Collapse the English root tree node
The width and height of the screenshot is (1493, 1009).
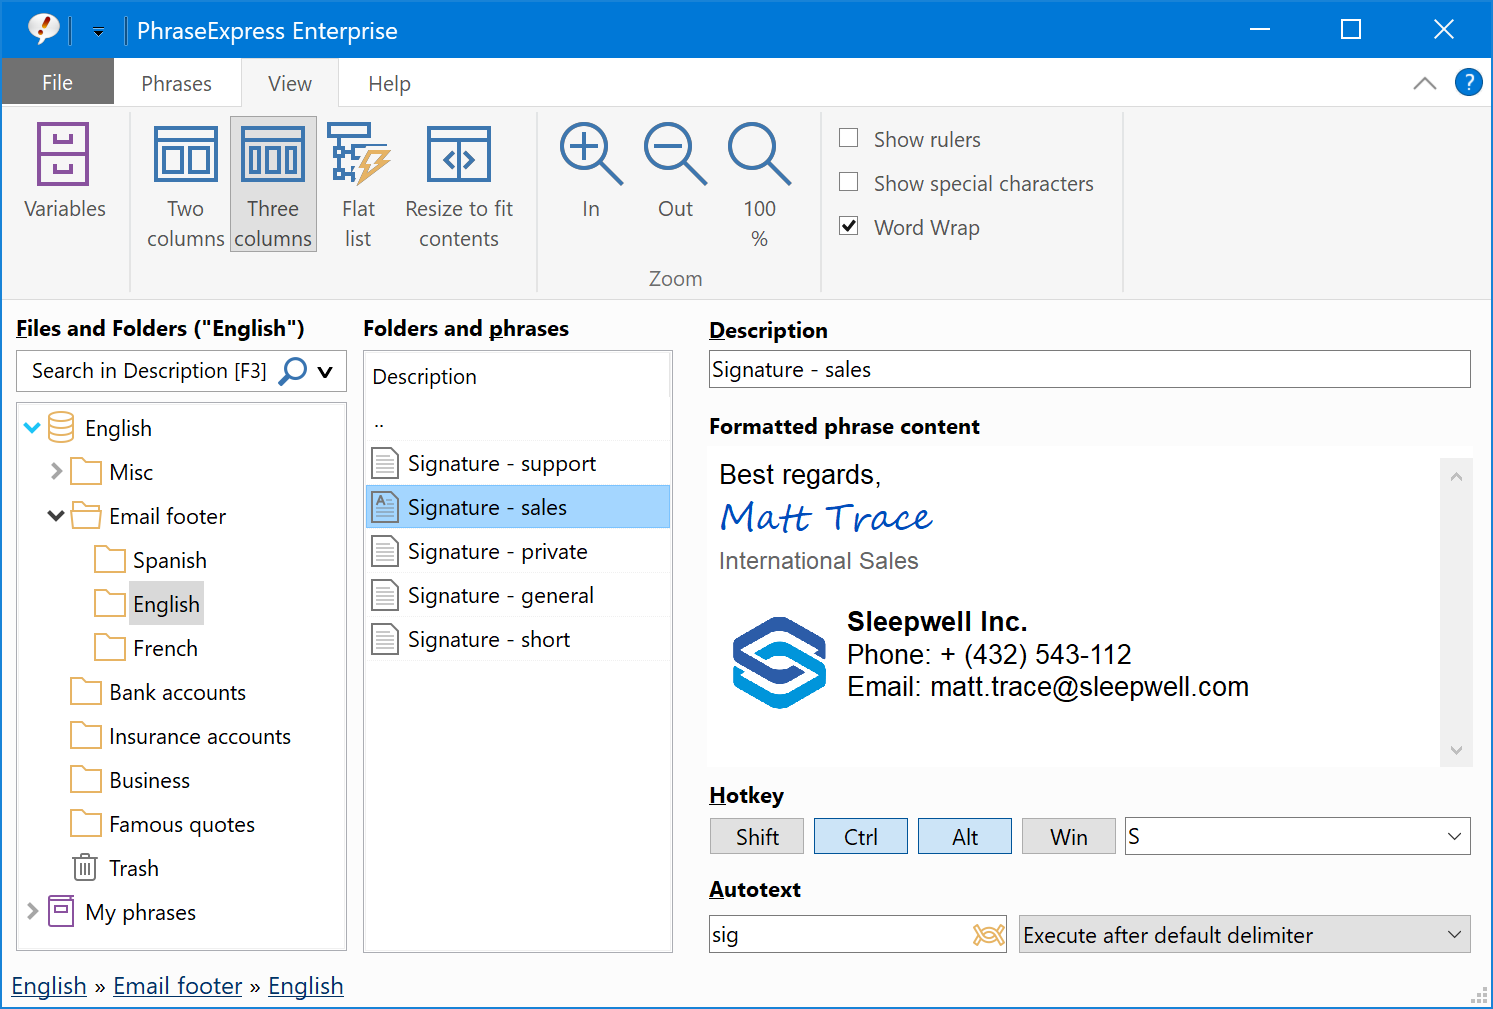[32, 428]
